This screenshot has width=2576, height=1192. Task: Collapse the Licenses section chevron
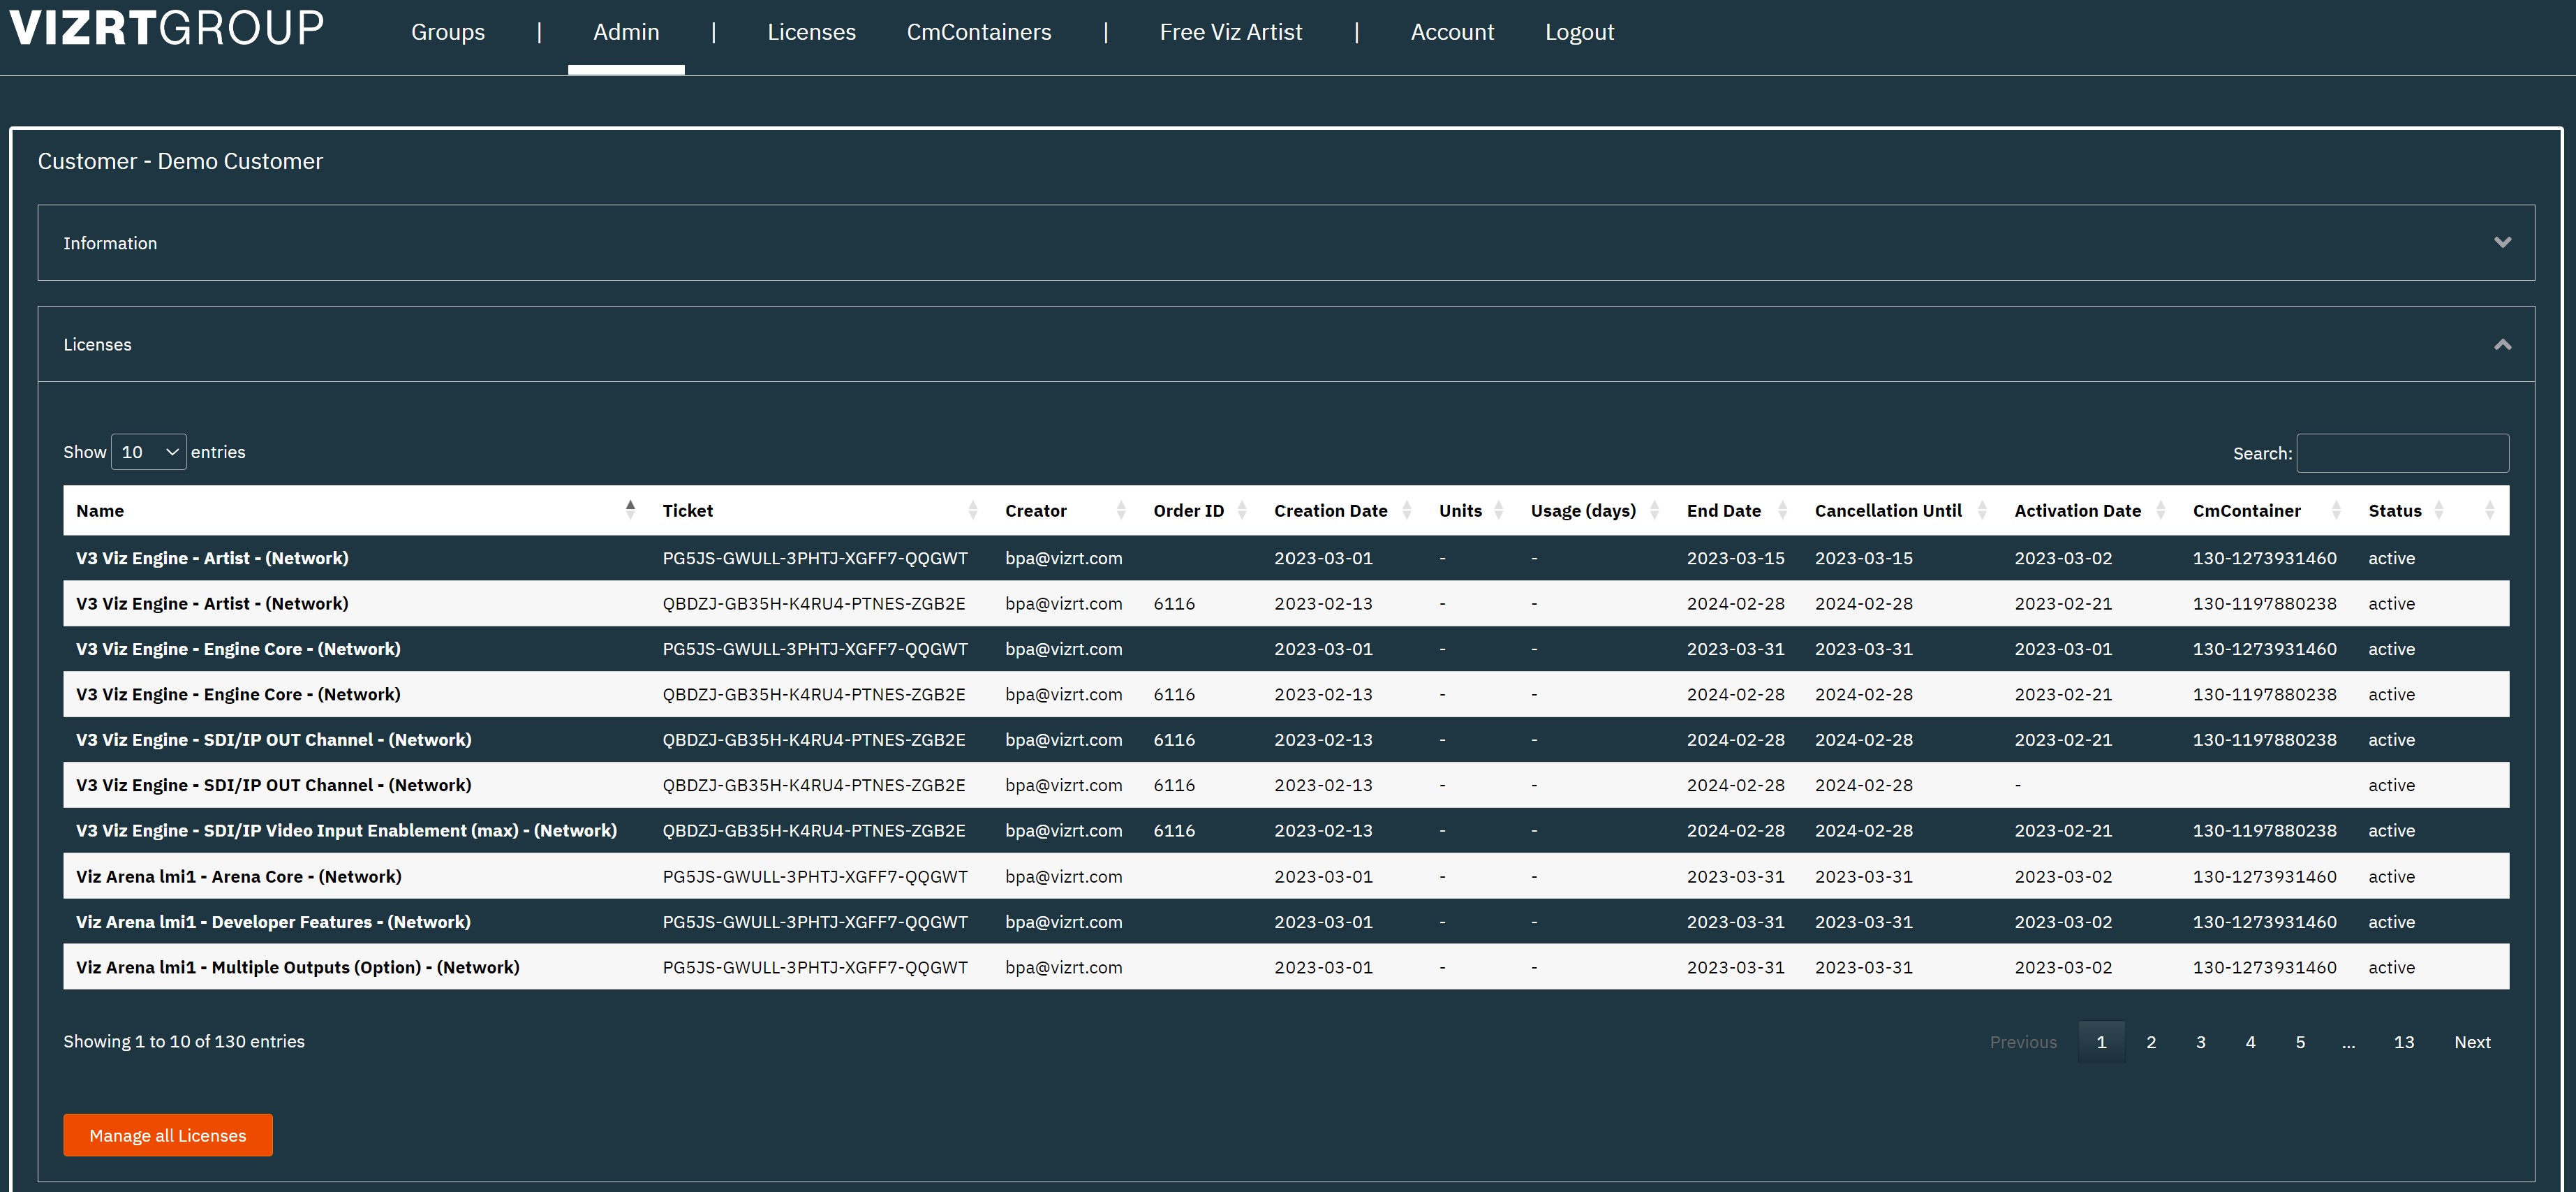point(2502,344)
